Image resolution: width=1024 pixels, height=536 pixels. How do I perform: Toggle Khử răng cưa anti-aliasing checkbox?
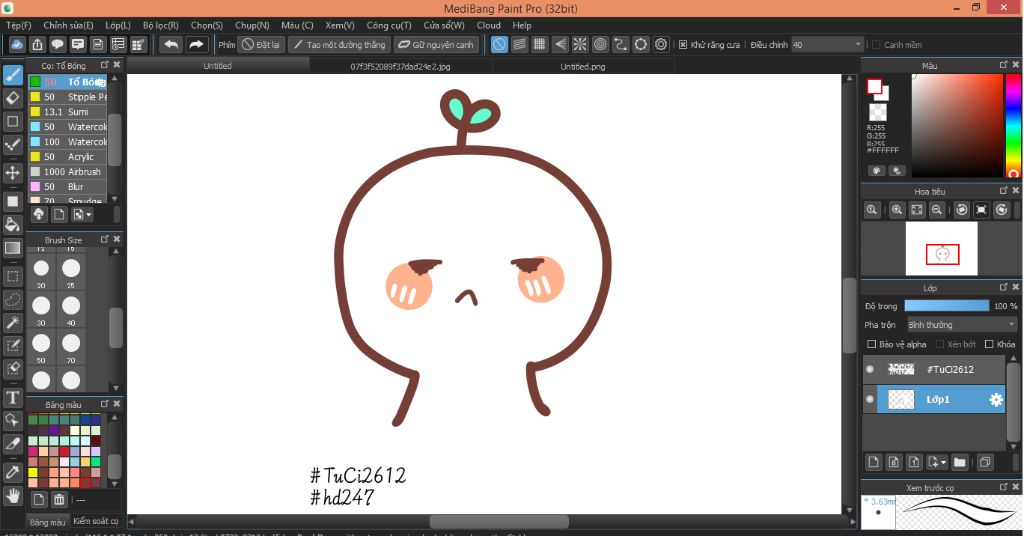pos(683,45)
